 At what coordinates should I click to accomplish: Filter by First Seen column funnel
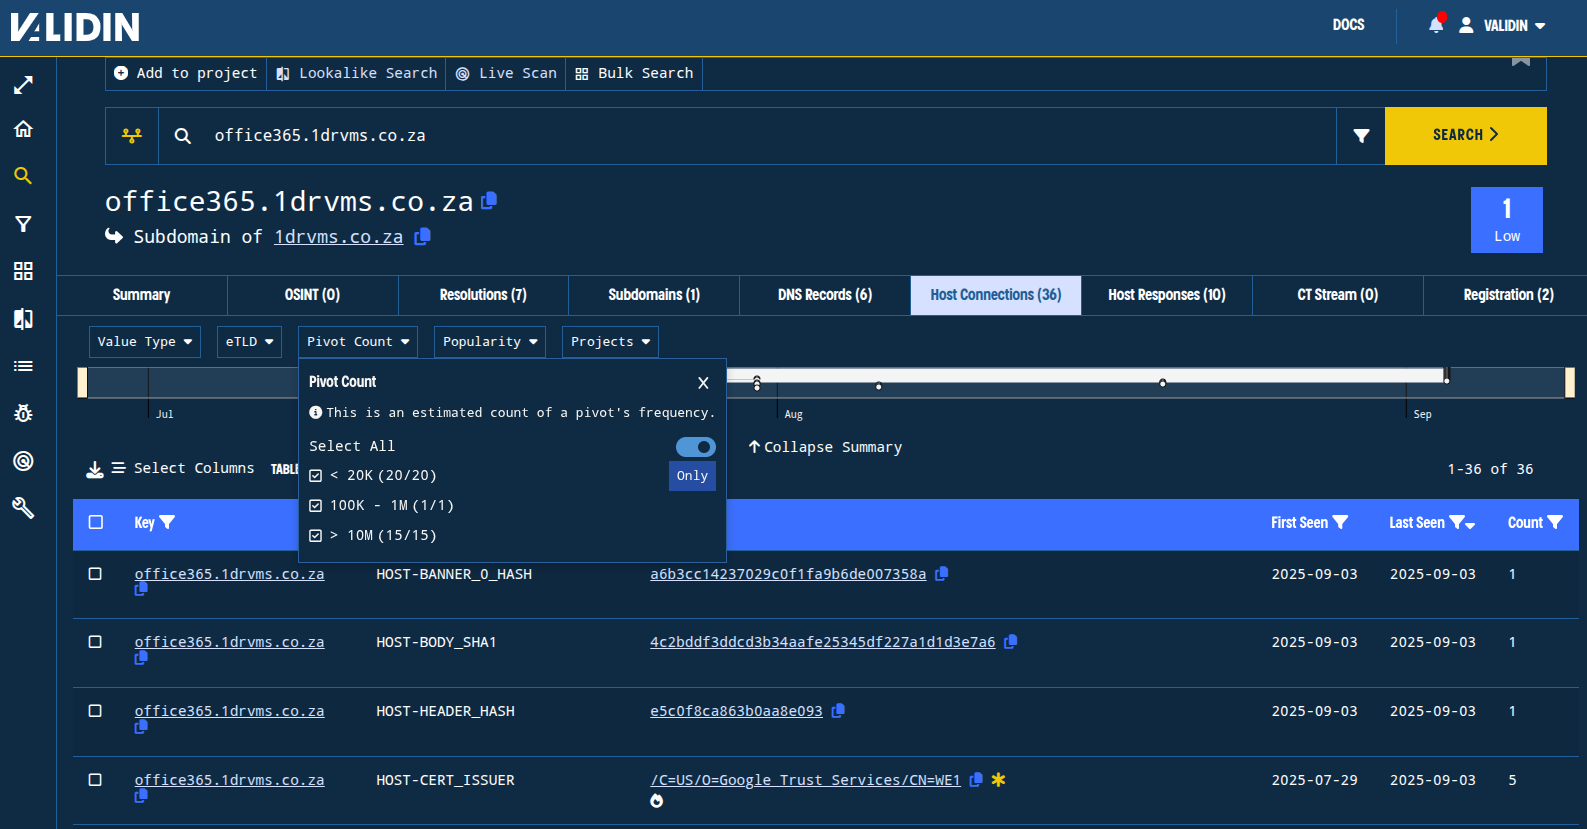[1340, 522]
